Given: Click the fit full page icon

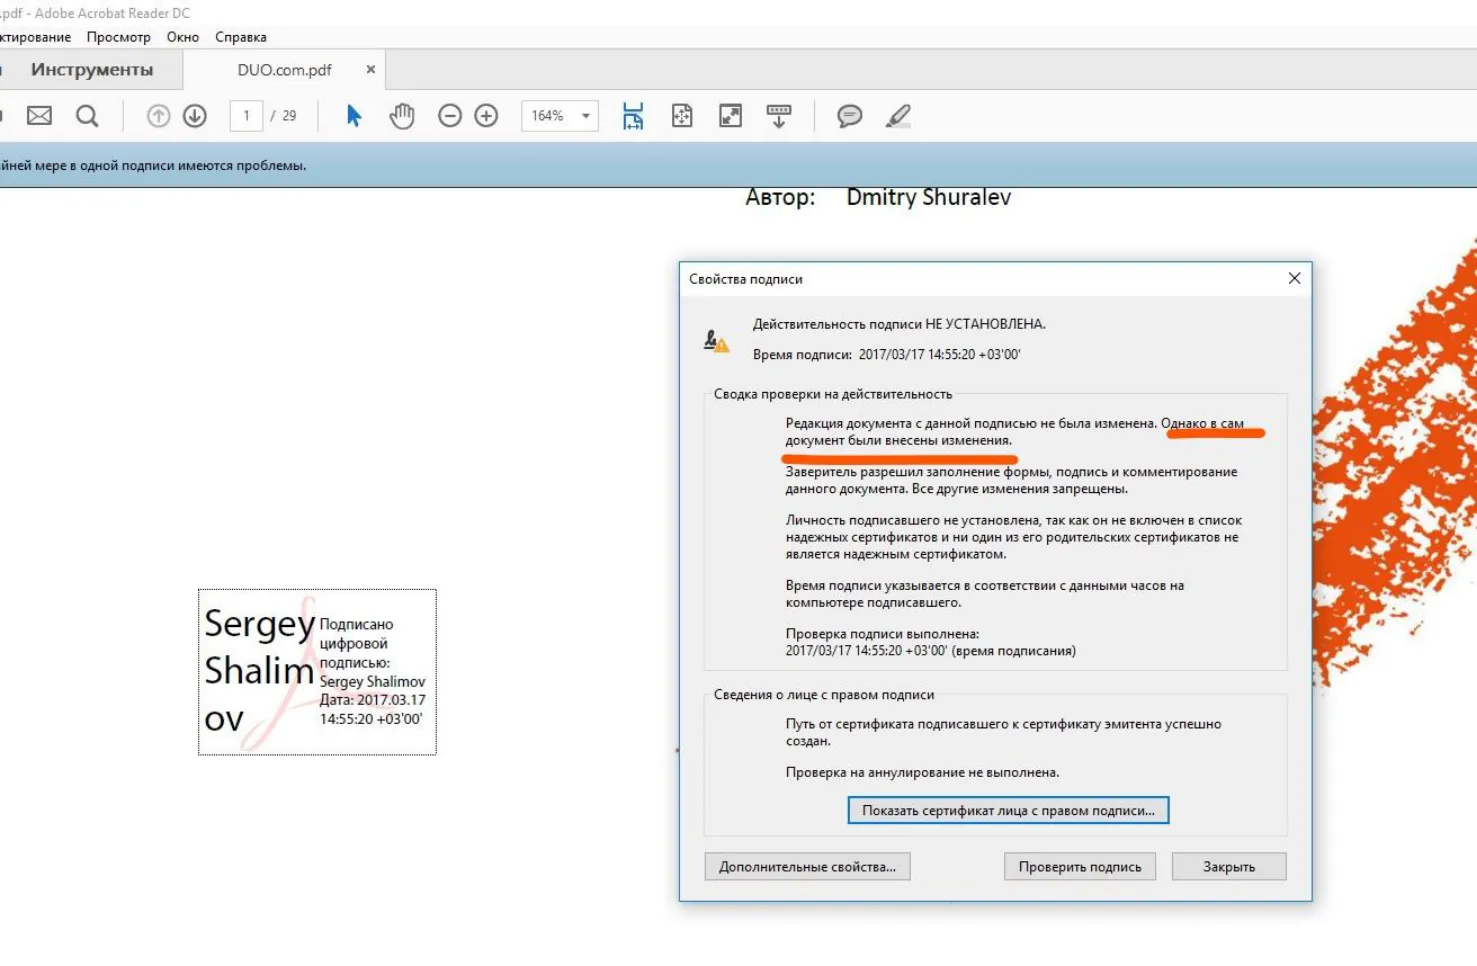Looking at the screenshot, I should point(682,116).
